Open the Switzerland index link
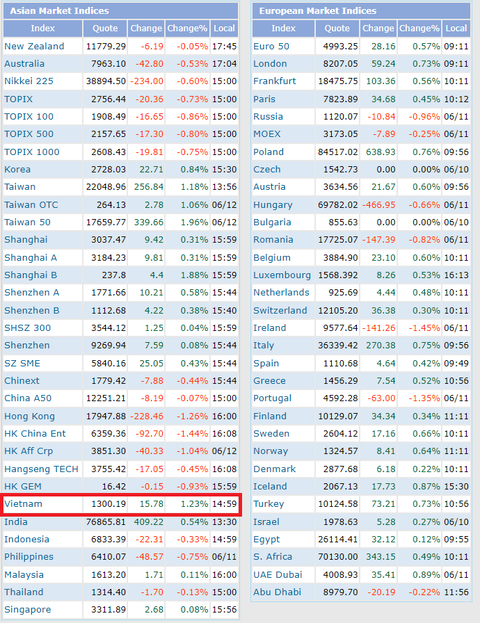 280,310
